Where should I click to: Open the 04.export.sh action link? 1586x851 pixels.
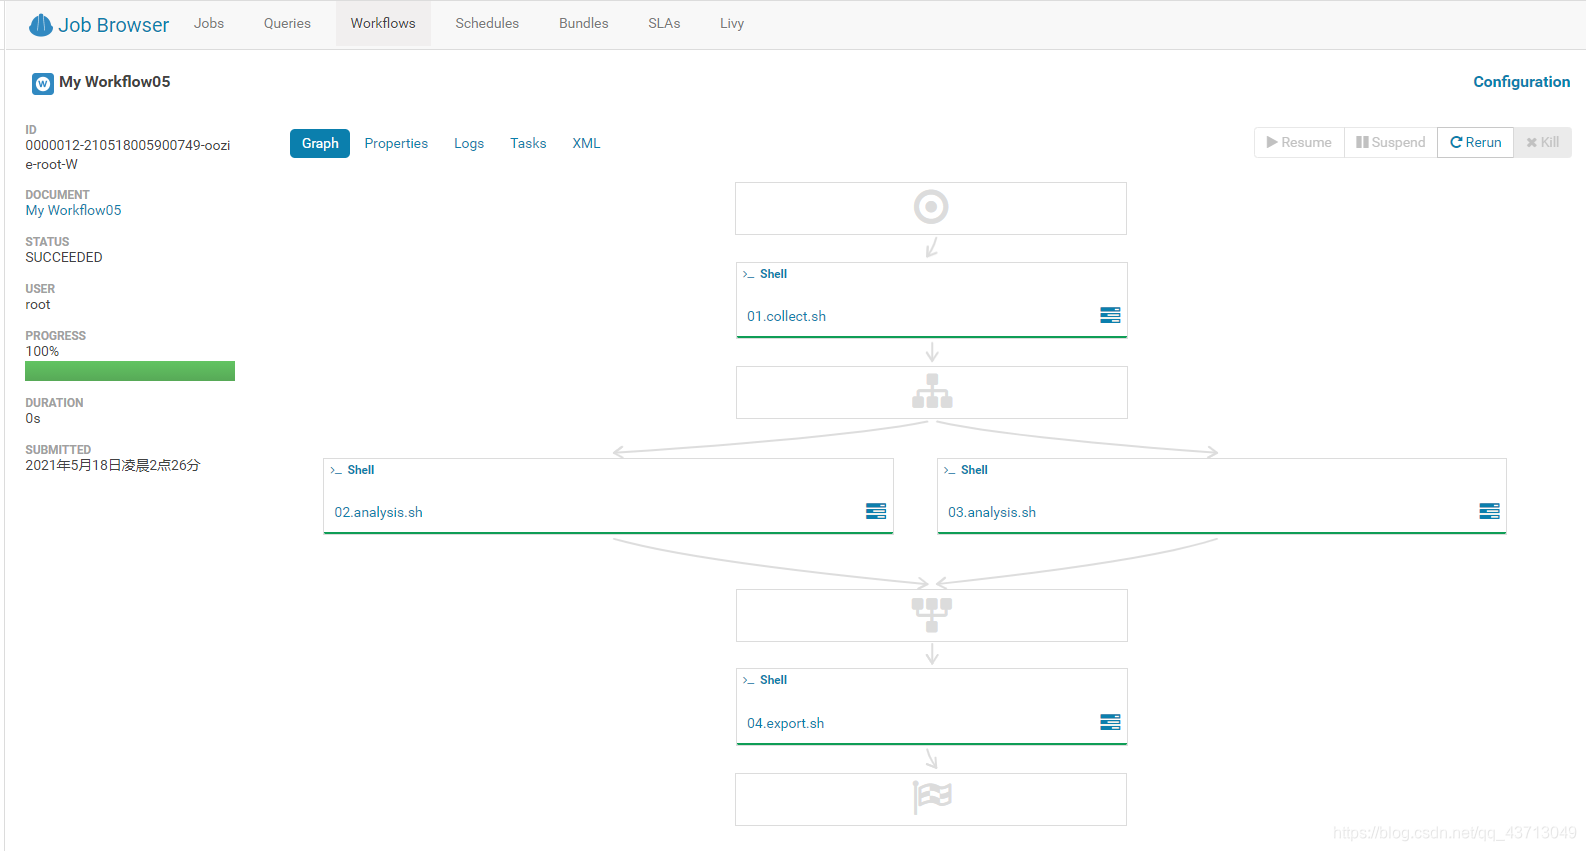[785, 723]
